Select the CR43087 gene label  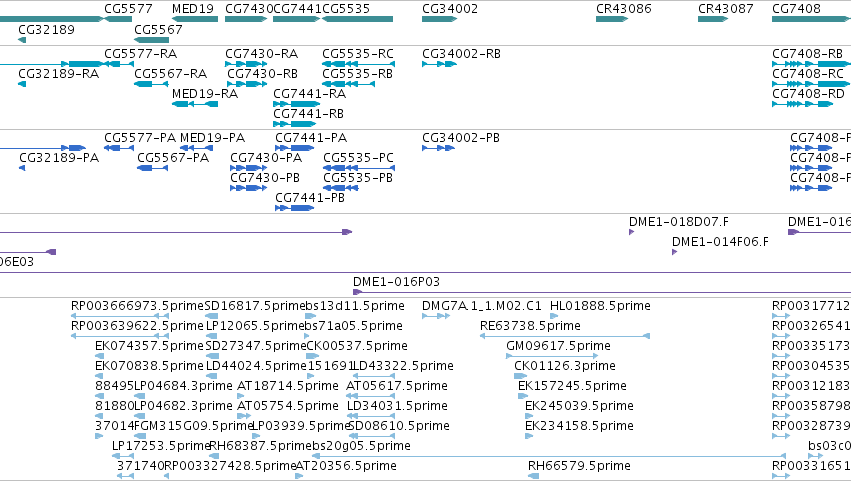pos(726,9)
